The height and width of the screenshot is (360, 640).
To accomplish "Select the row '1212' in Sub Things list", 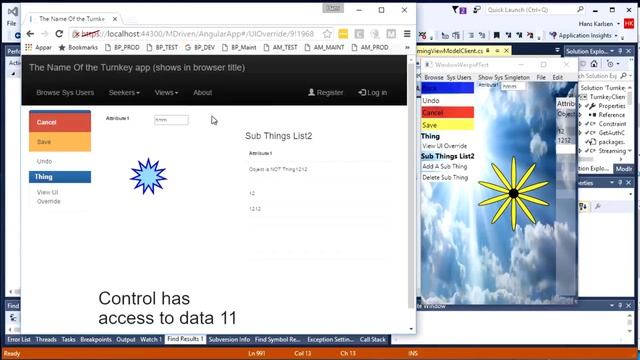I will coord(318,209).
